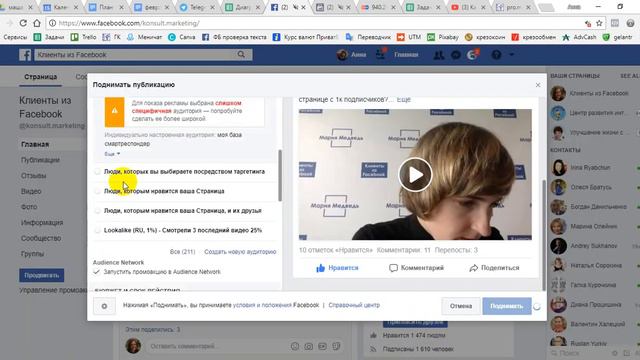Click the Facebook logo icon
The image size is (640, 360).
25,55
